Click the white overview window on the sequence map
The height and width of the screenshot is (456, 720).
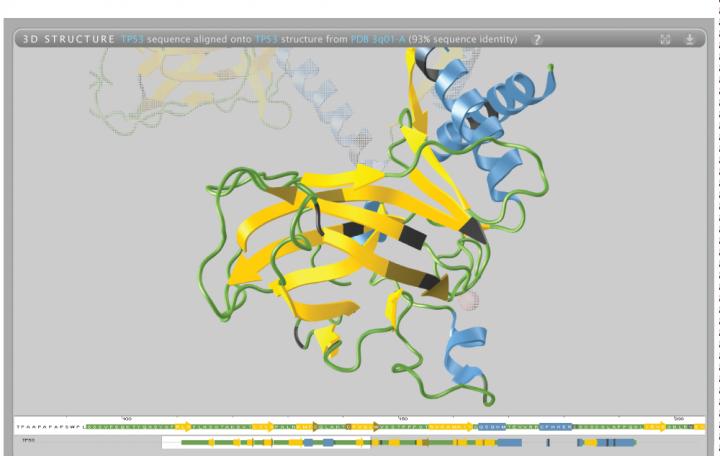[266, 442]
